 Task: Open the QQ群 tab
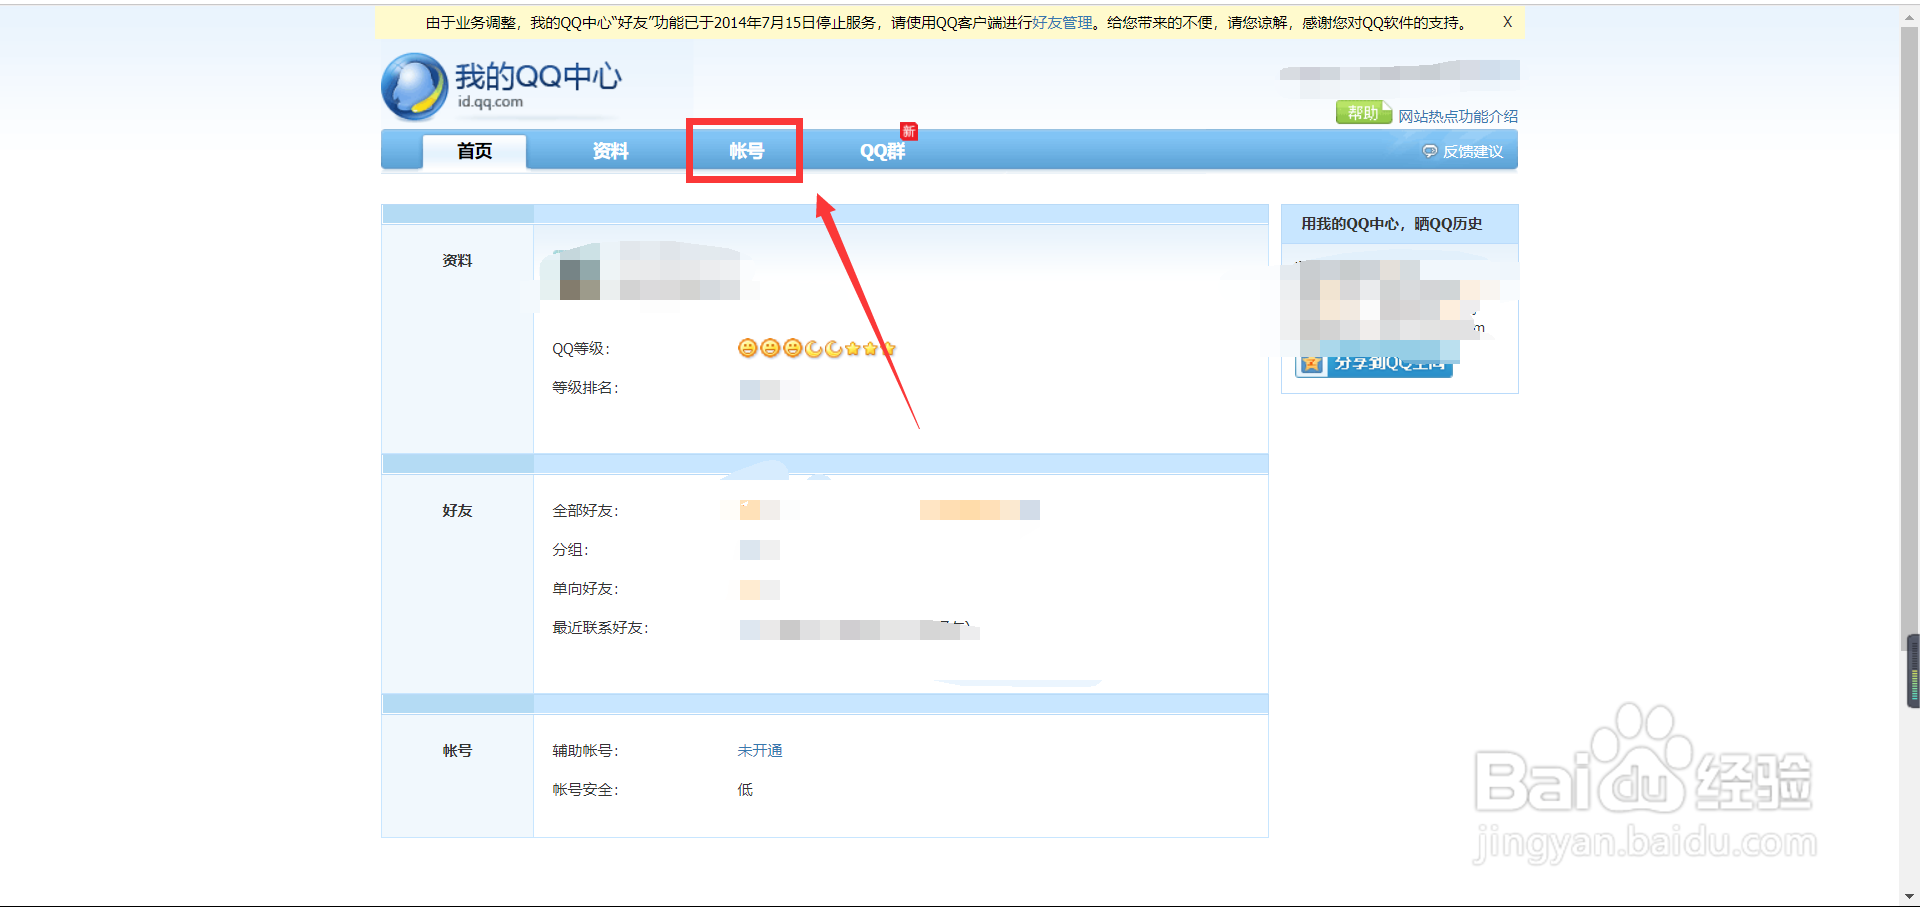tap(882, 151)
